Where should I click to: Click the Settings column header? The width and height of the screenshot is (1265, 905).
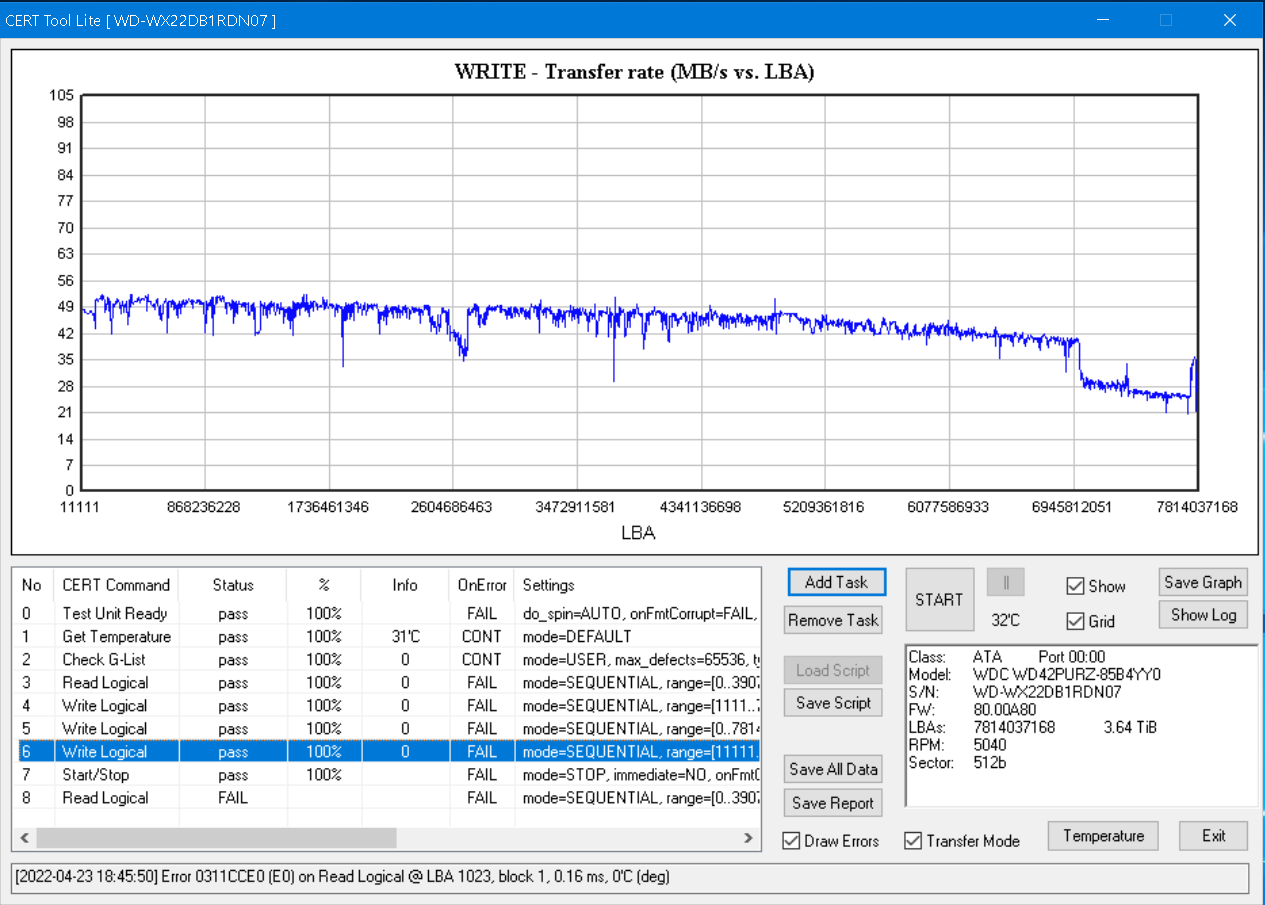coord(548,585)
